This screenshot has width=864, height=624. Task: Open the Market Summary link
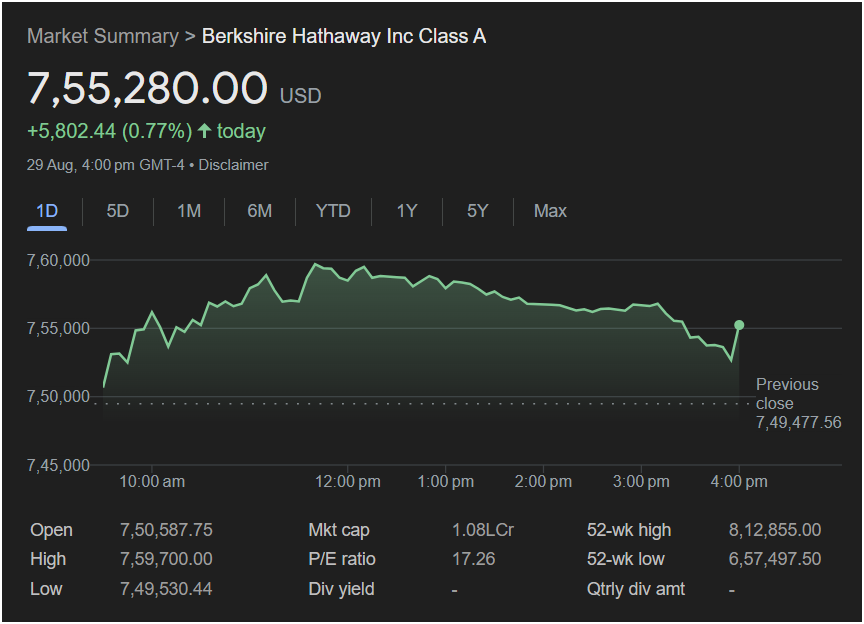[x=102, y=36]
